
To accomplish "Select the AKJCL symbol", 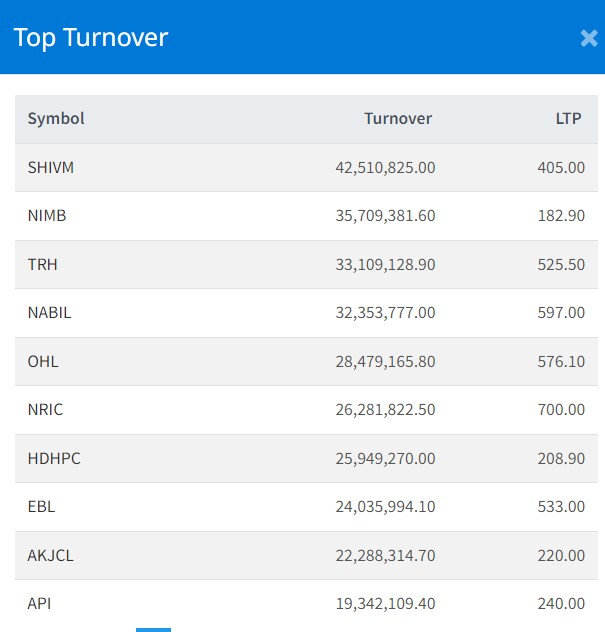I will click(50, 555).
